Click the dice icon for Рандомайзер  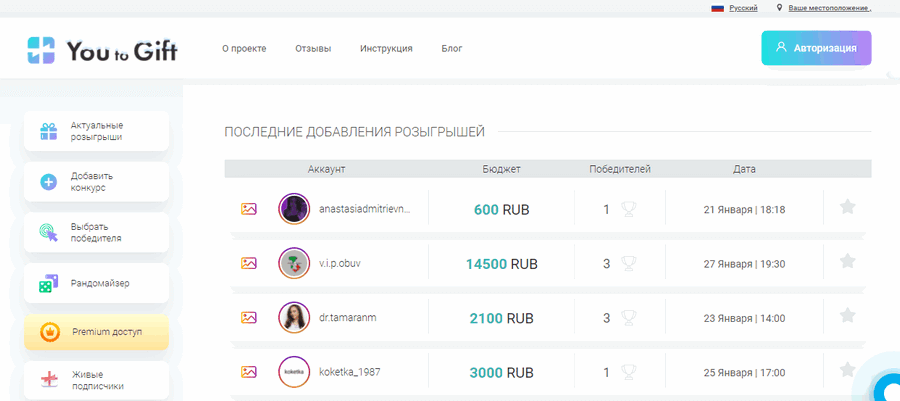[49, 283]
